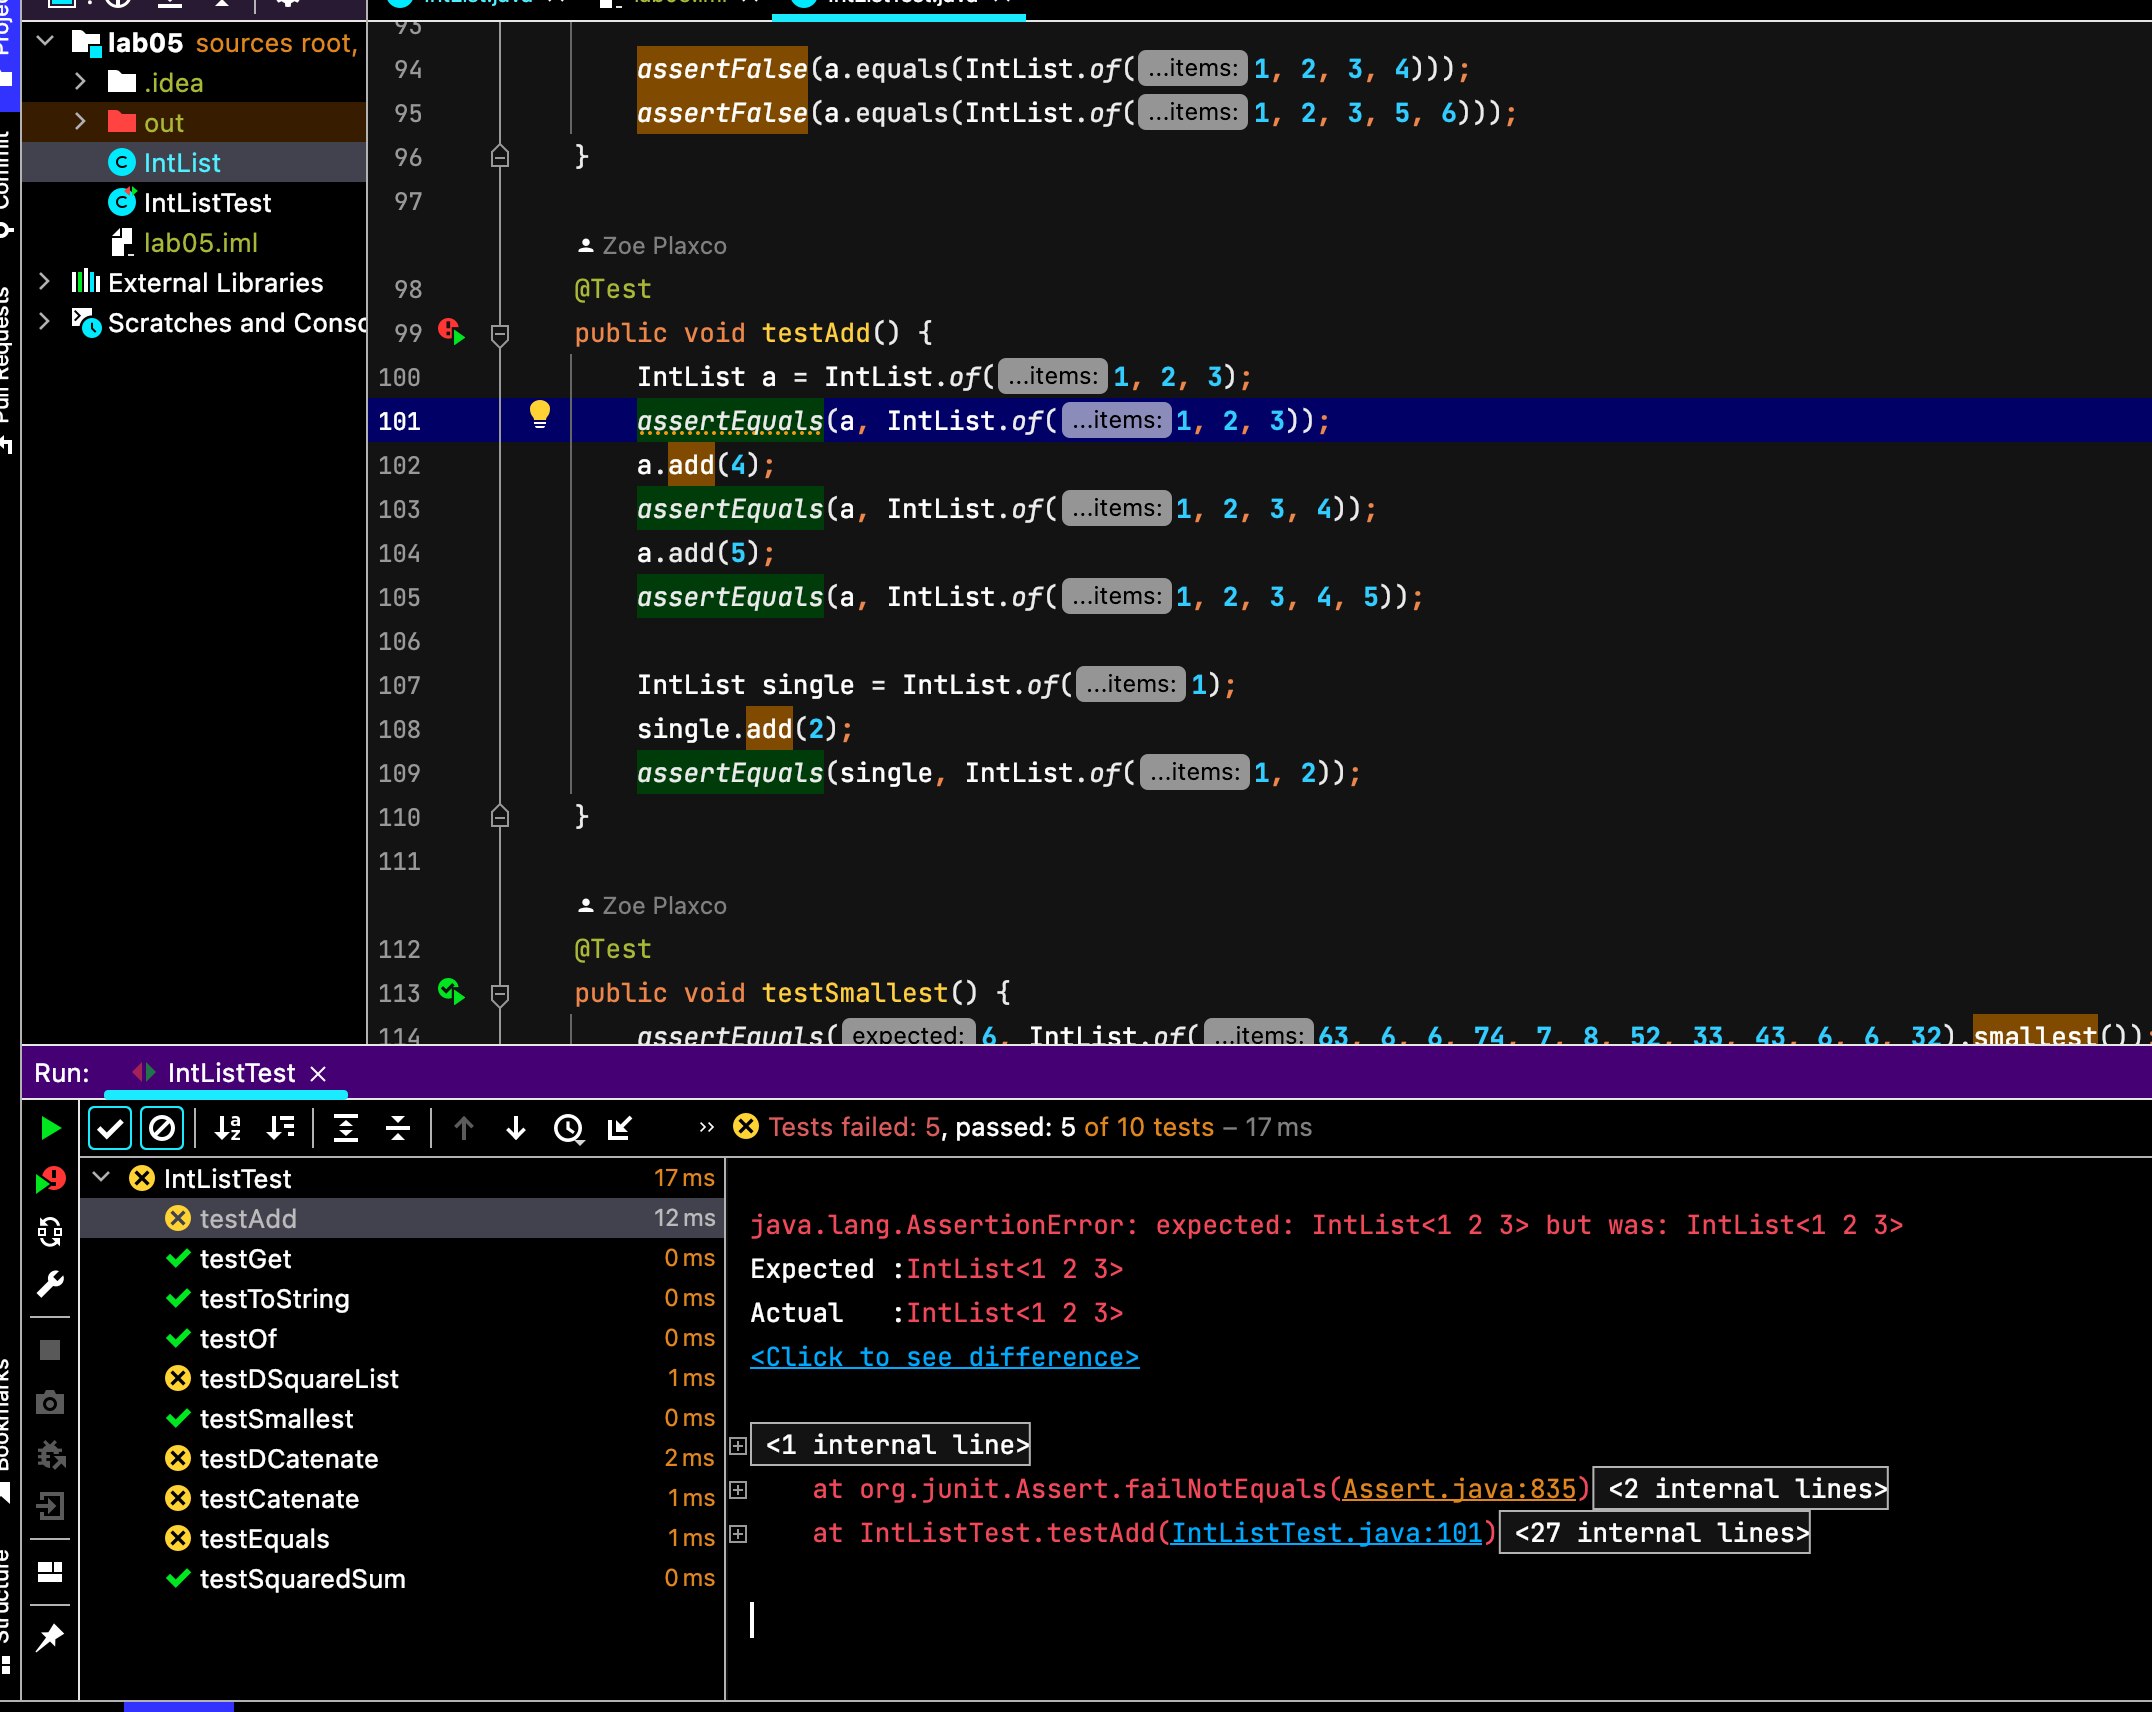Image resolution: width=2152 pixels, height=1712 pixels.
Task: Sort tests alphabetically
Action: pos(228,1128)
